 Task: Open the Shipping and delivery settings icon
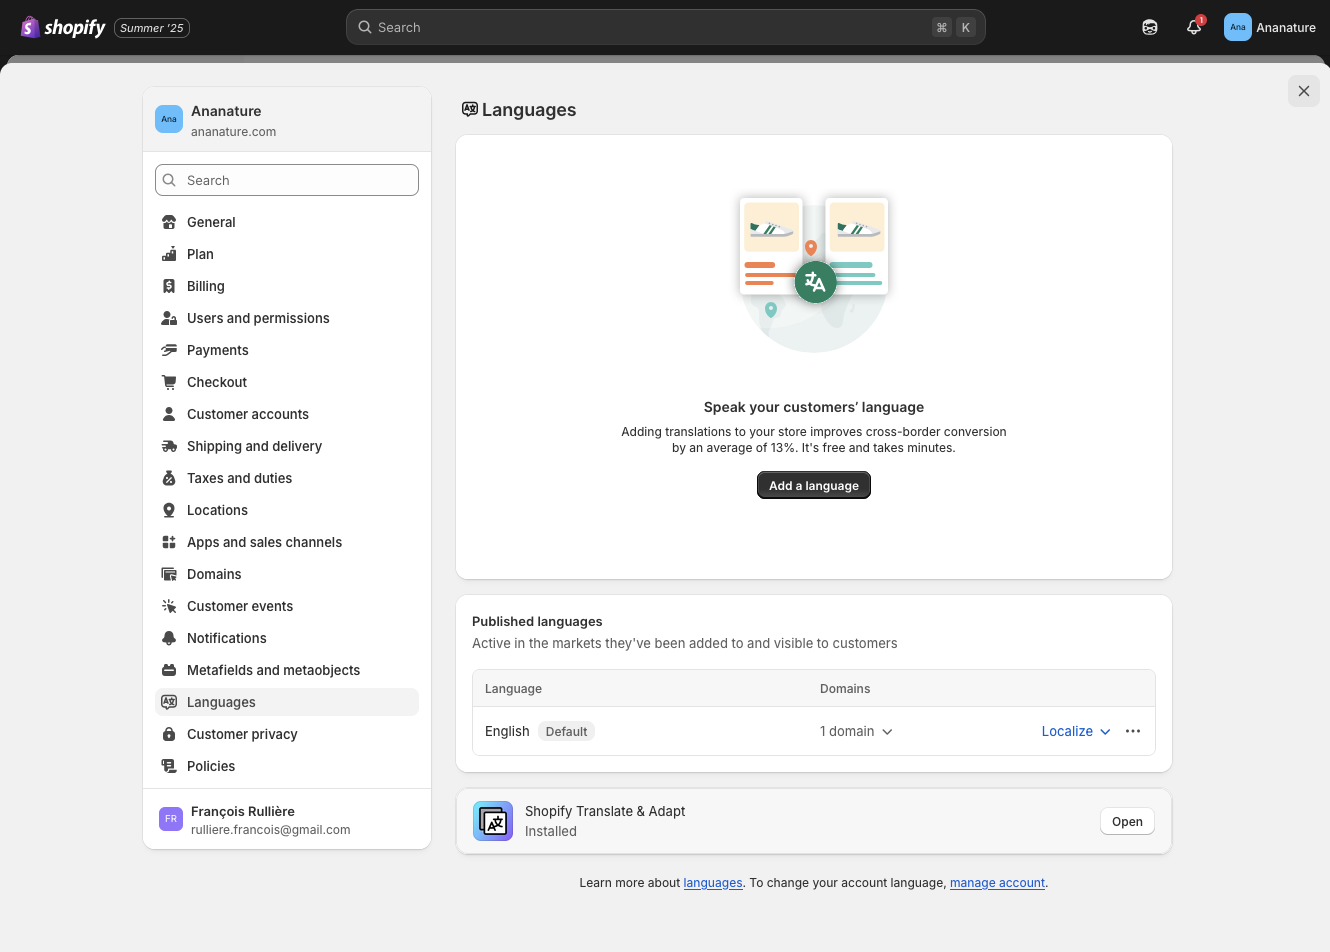169,445
